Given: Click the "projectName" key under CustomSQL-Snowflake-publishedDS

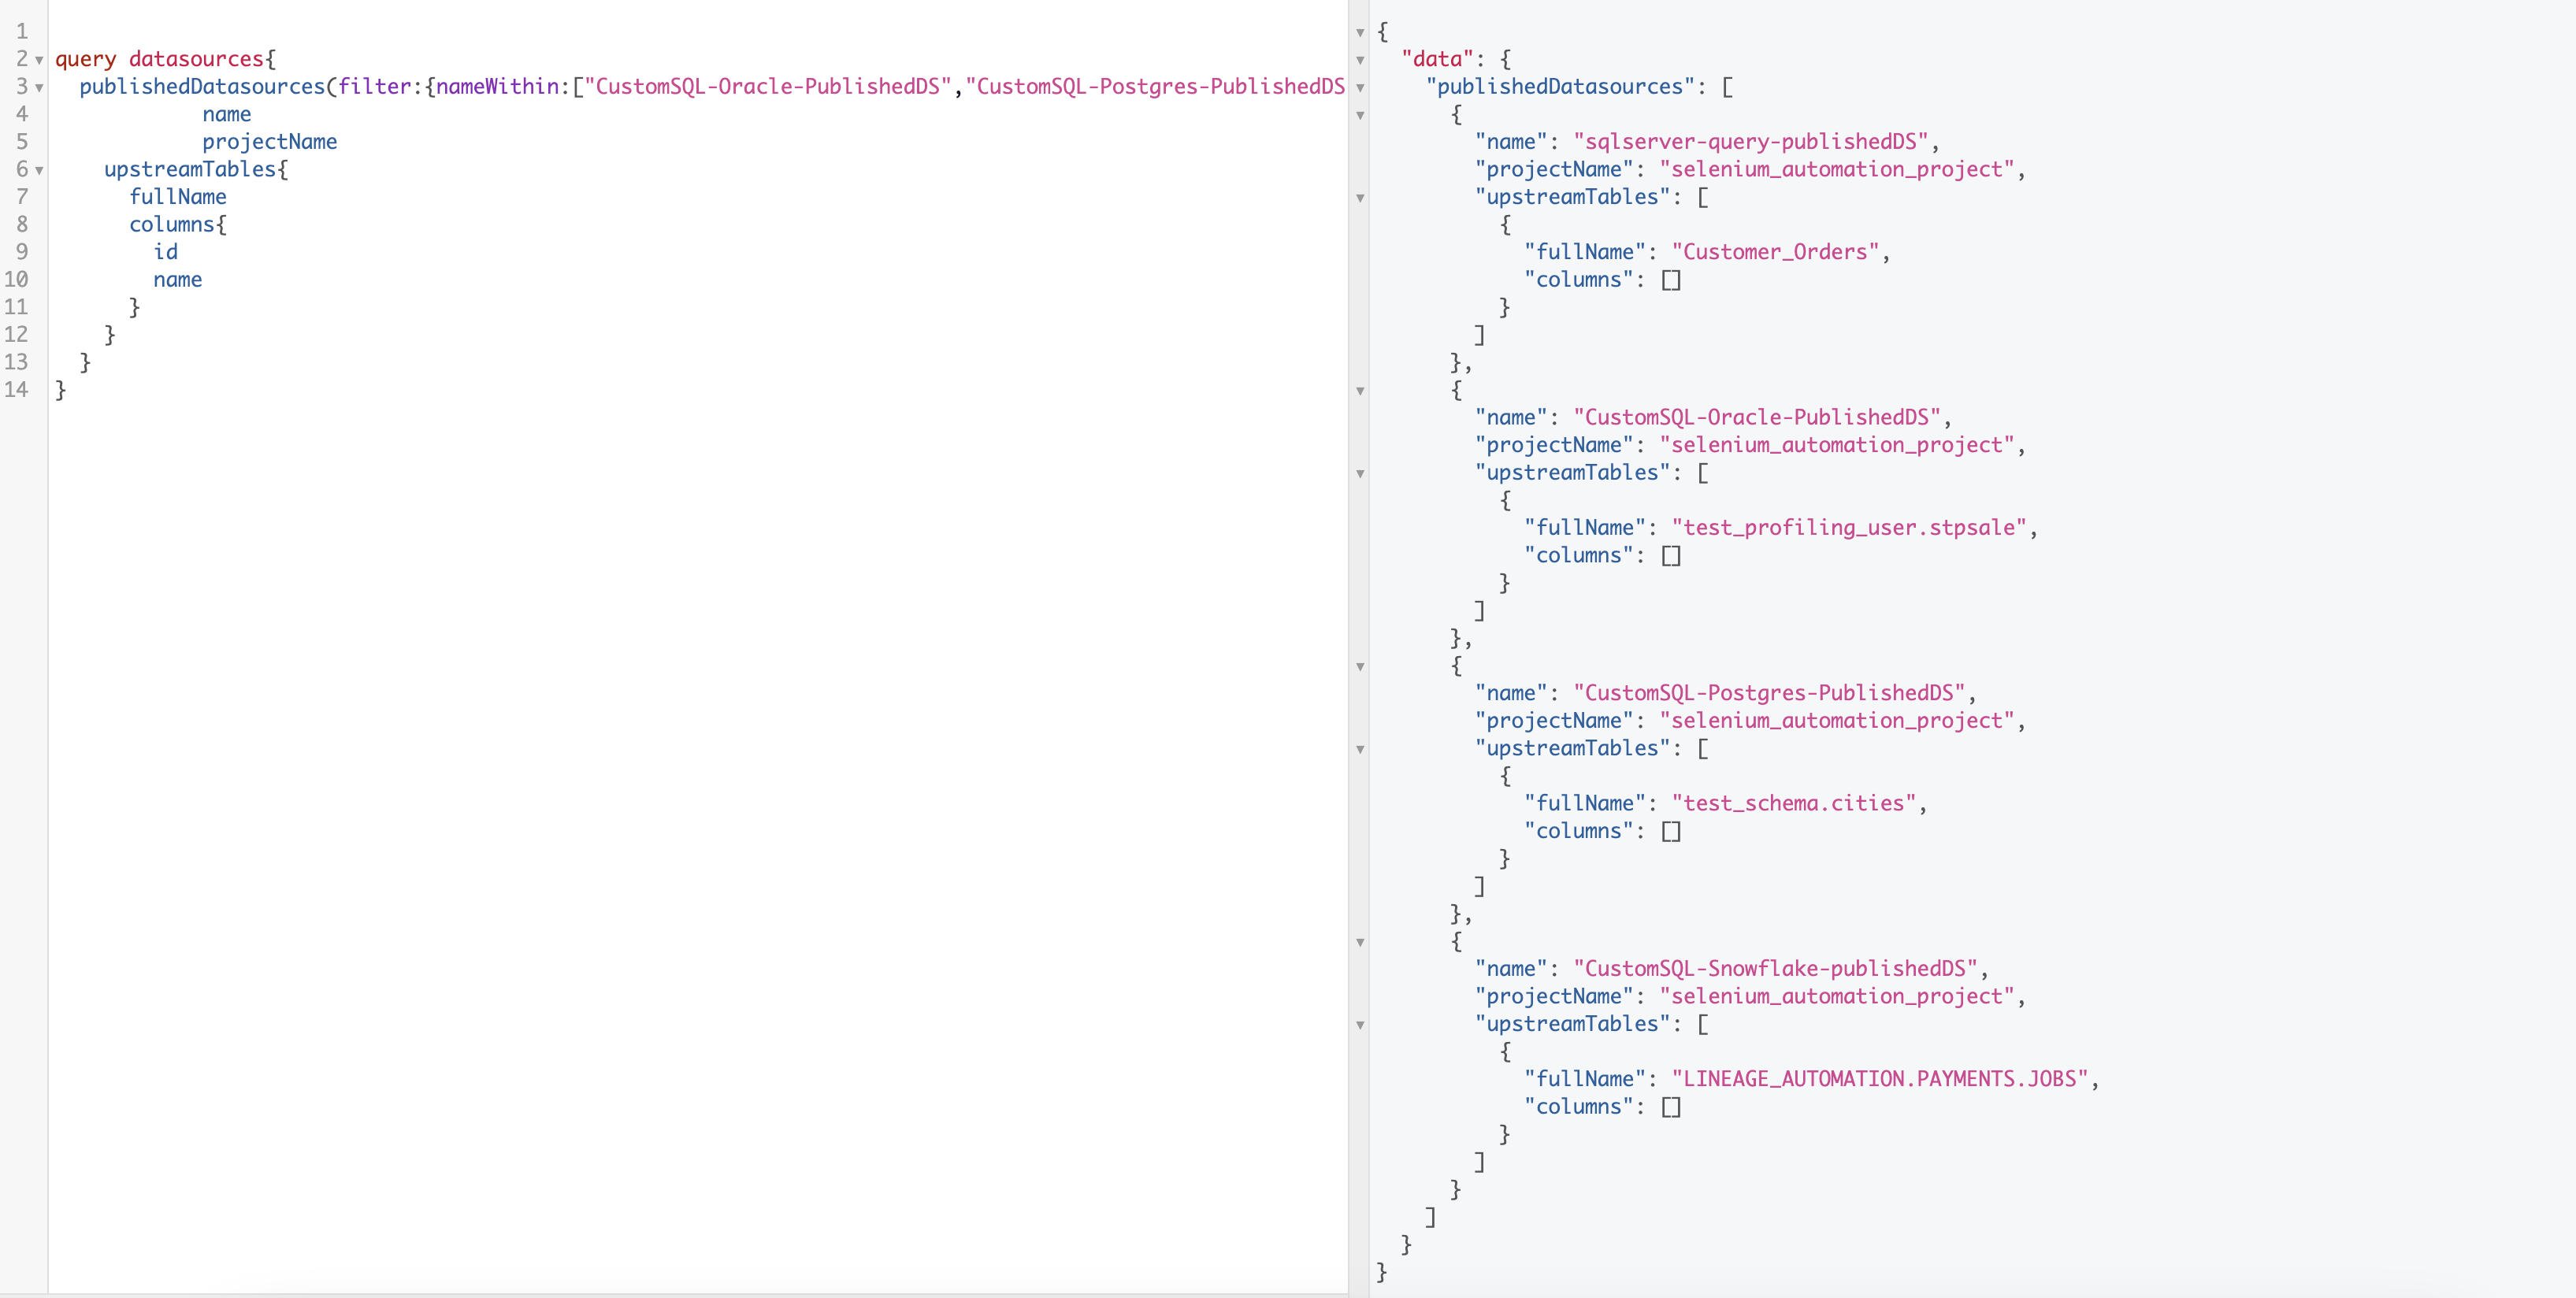Looking at the screenshot, I should pyautogui.click(x=1554, y=997).
